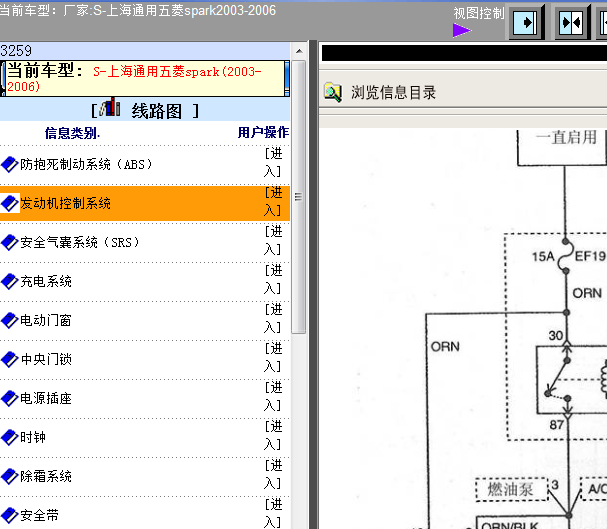The height and width of the screenshot is (529, 607).
Task: Click [进入] next to 电源插座
Action: point(273,397)
